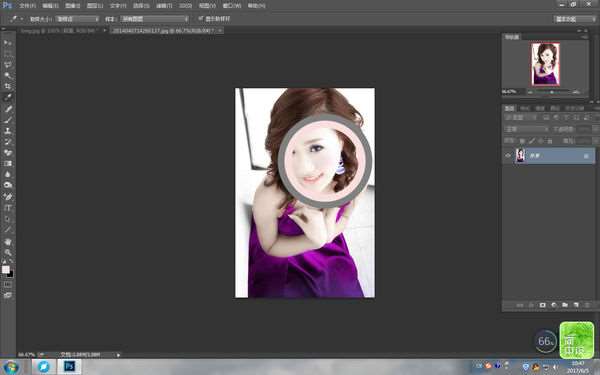The image size is (600, 375).
Task: Zoom in icon in Navigator panel
Action: click(x=576, y=92)
